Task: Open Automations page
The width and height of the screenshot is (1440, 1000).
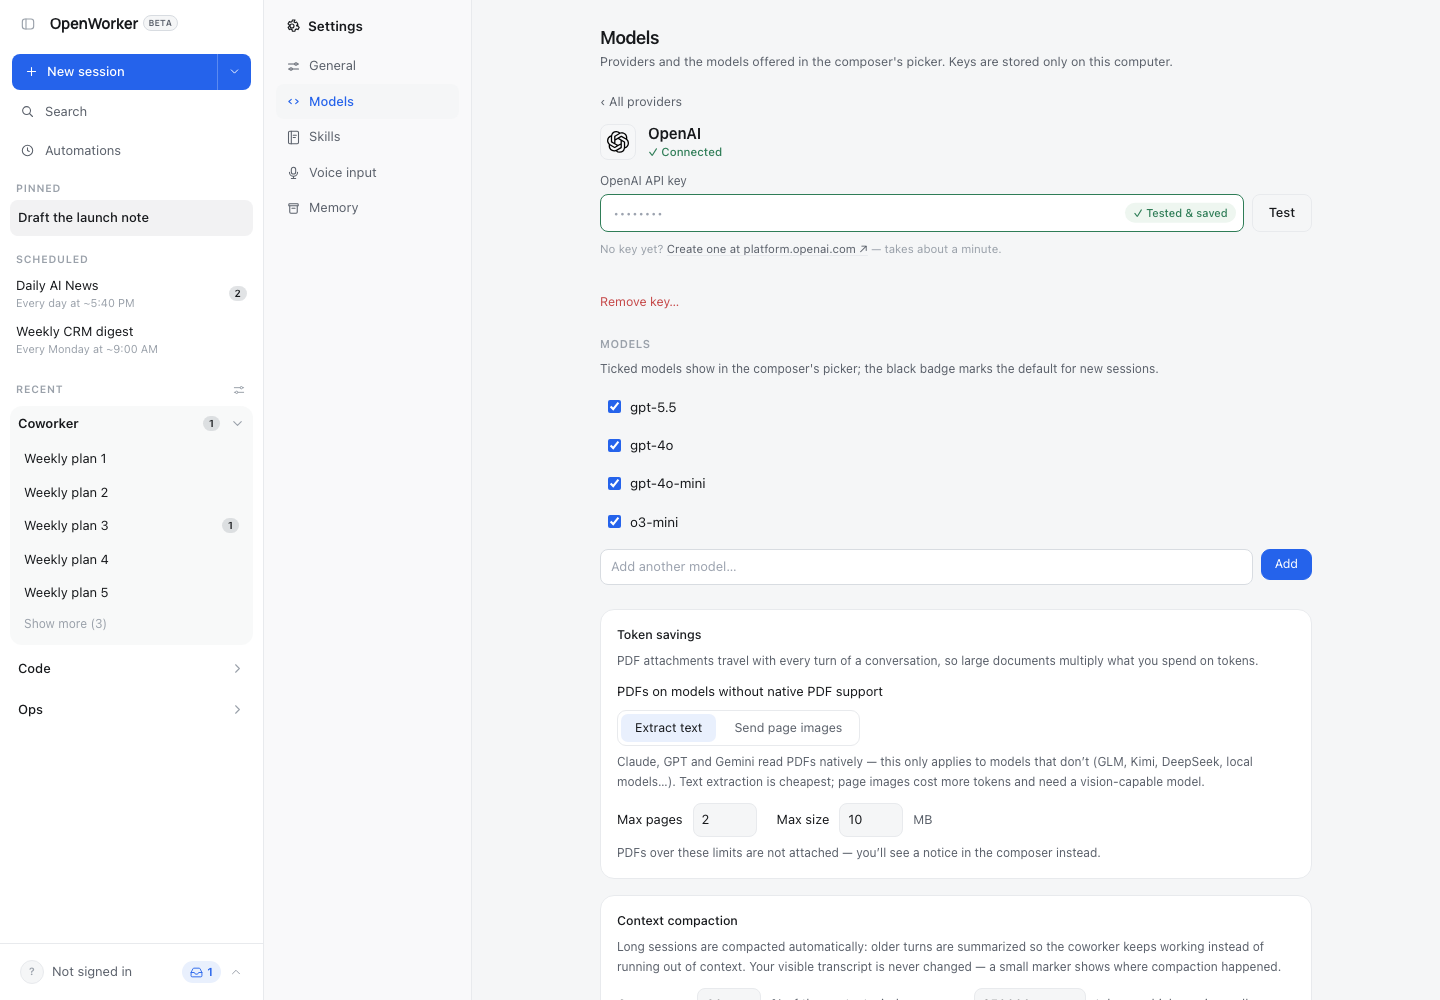Action: [131, 151]
